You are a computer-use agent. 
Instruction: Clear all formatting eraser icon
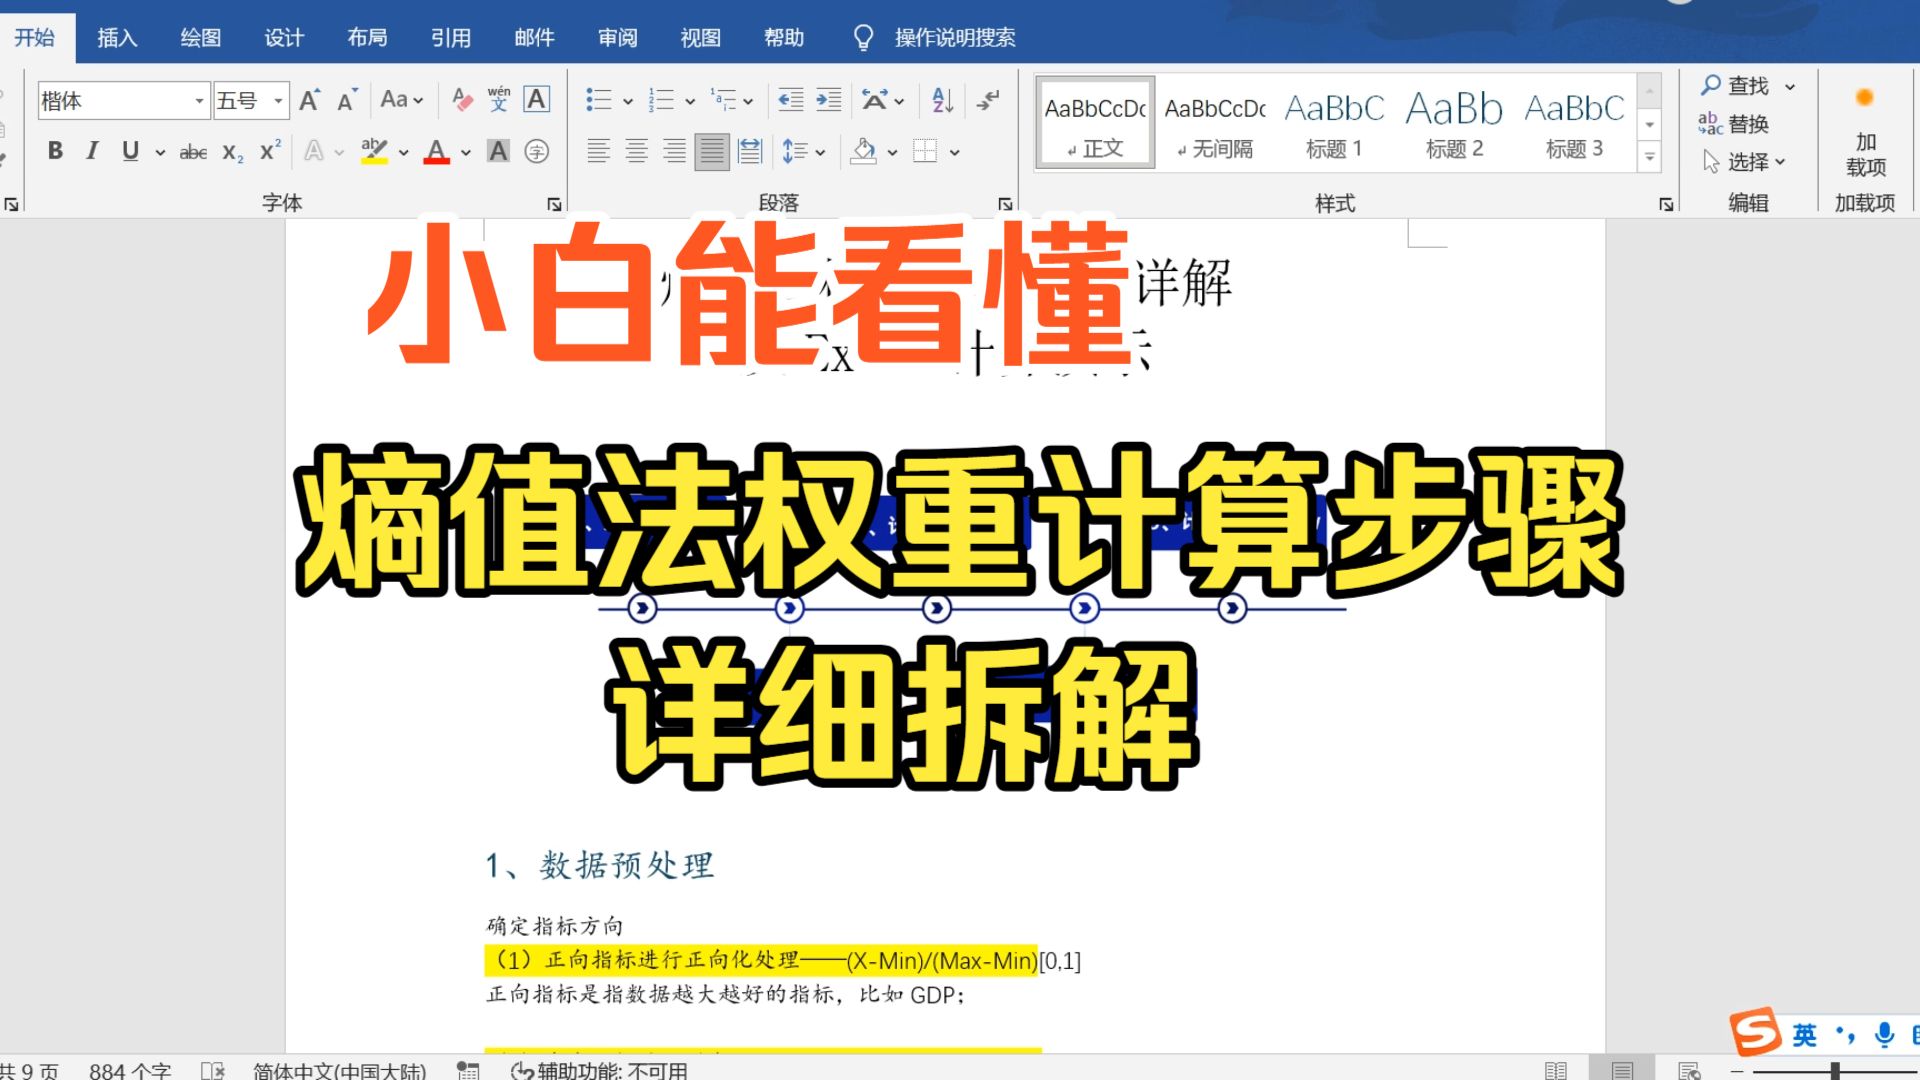click(x=461, y=99)
